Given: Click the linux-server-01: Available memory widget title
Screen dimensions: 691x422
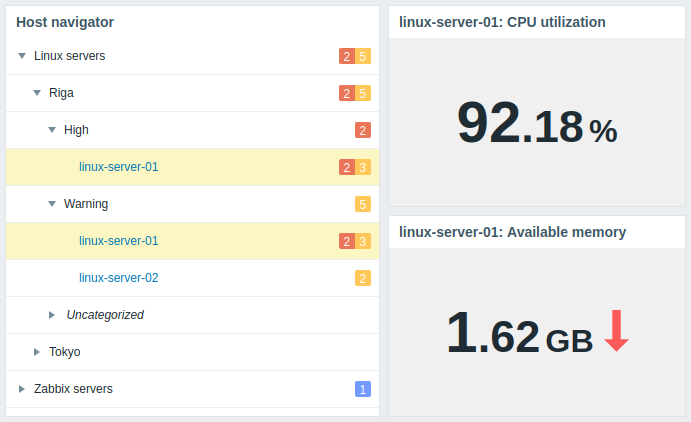Looking at the screenshot, I should pos(513,232).
